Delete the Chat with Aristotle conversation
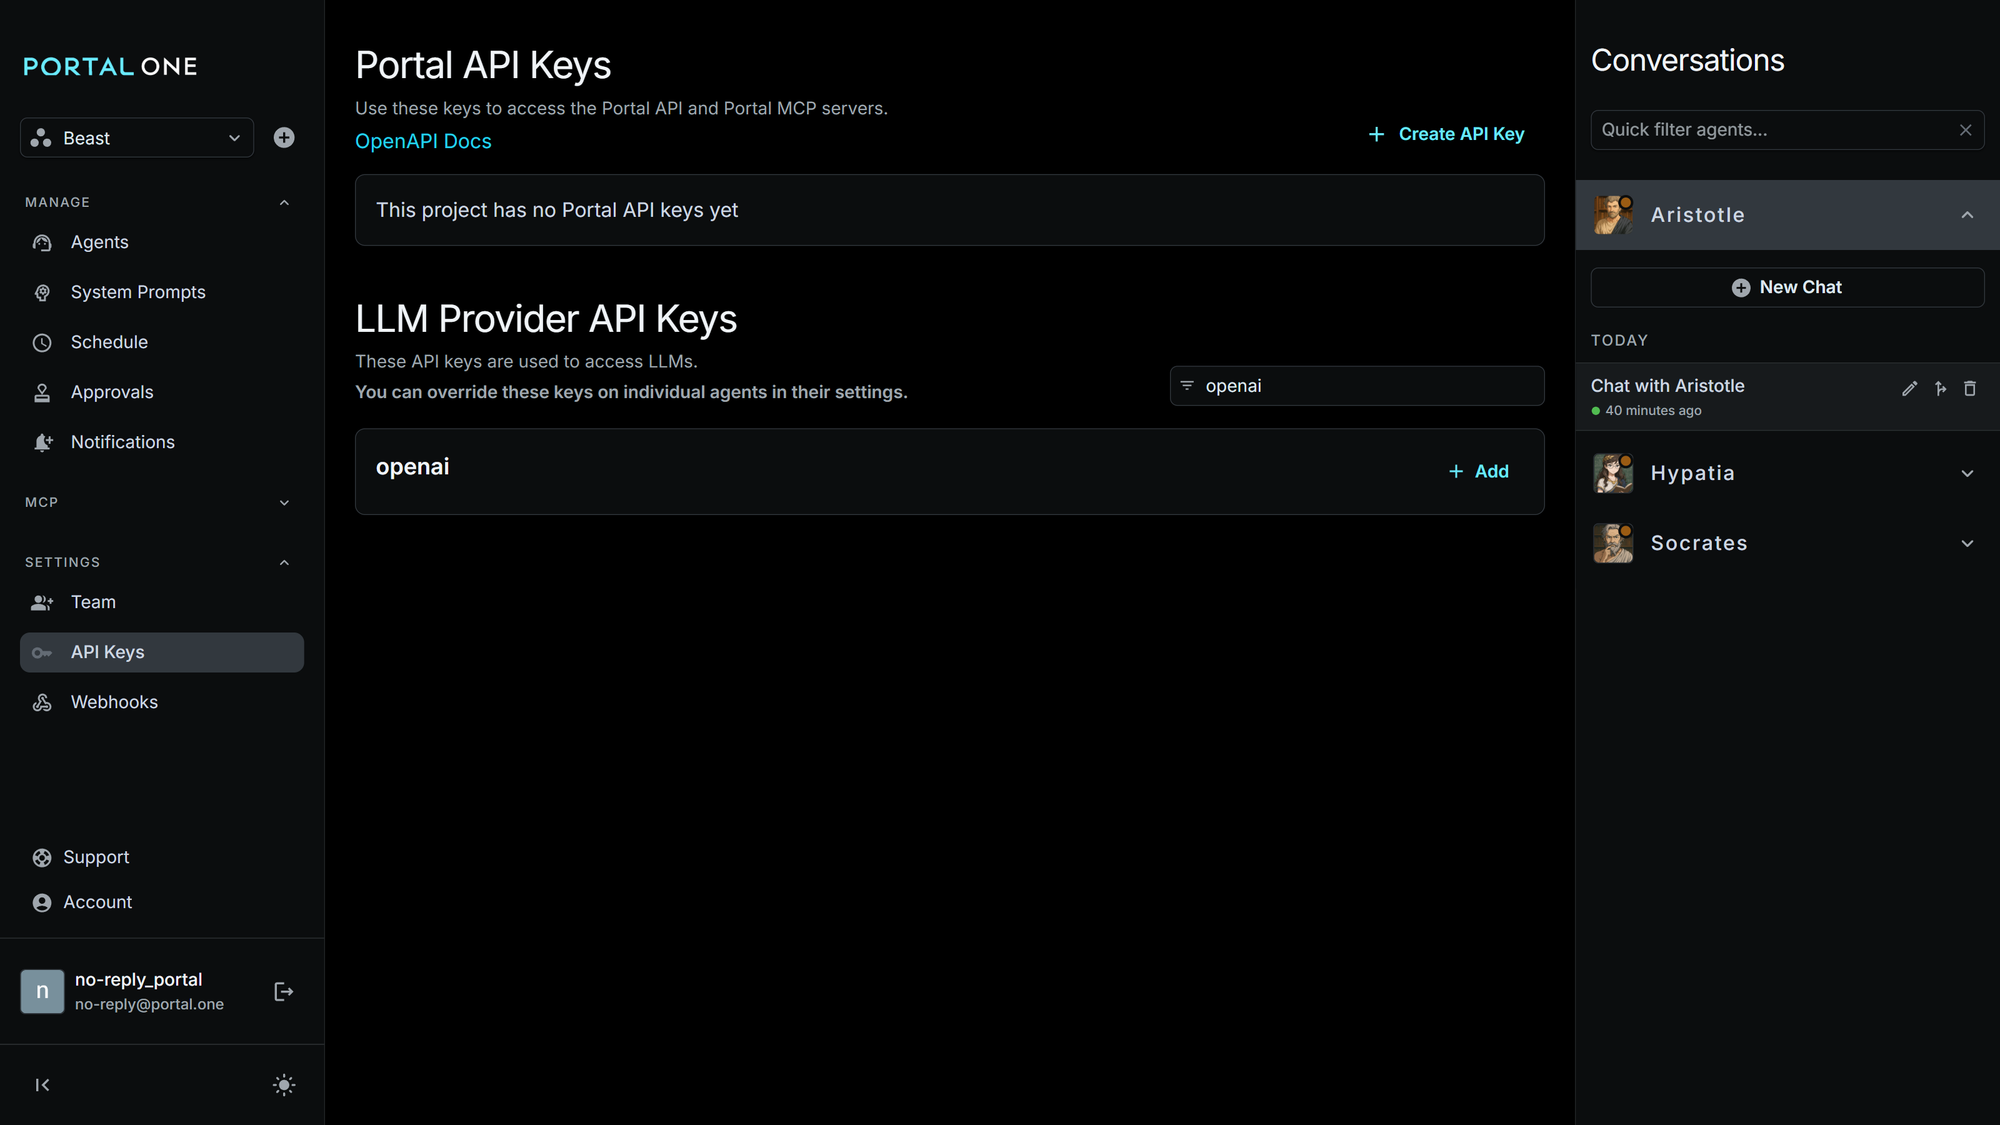This screenshot has width=2000, height=1125. point(1970,389)
